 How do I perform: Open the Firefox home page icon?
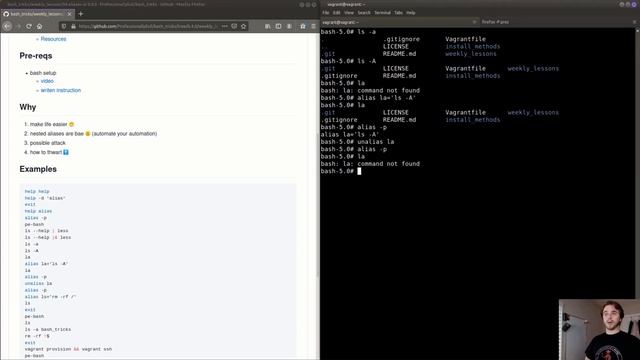[40, 26]
